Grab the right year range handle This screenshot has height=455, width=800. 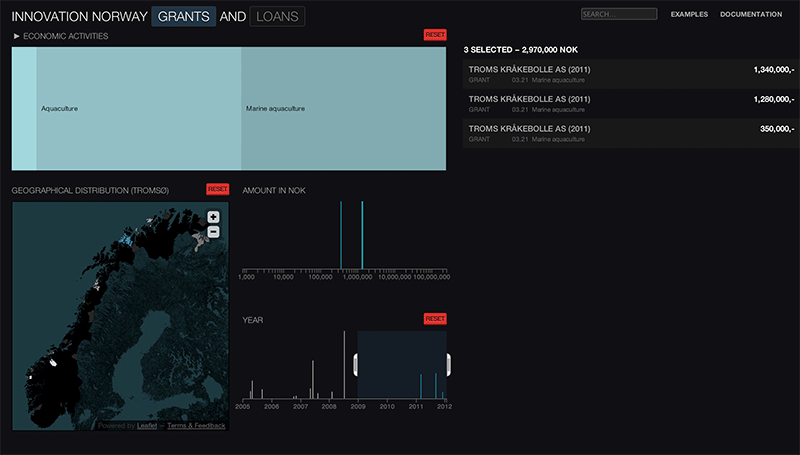click(x=448, y=365)
